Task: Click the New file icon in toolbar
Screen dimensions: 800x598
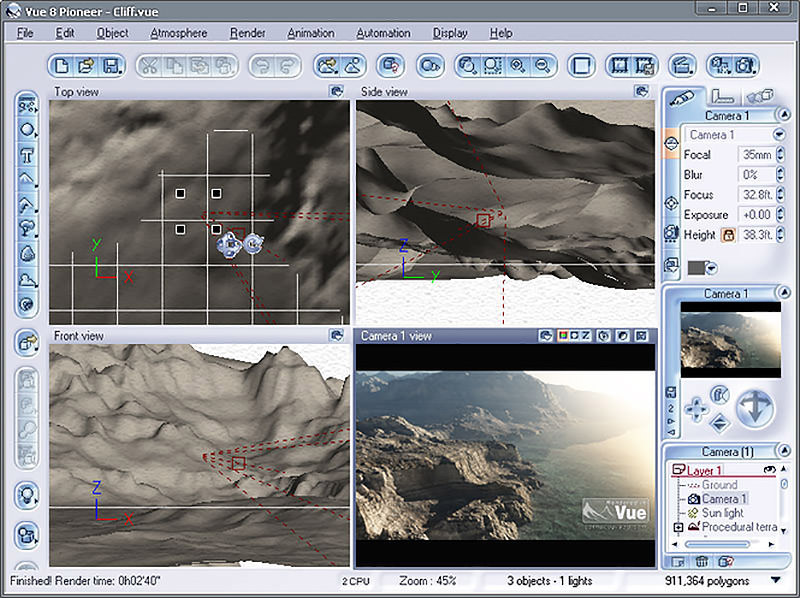Action: 62,66
